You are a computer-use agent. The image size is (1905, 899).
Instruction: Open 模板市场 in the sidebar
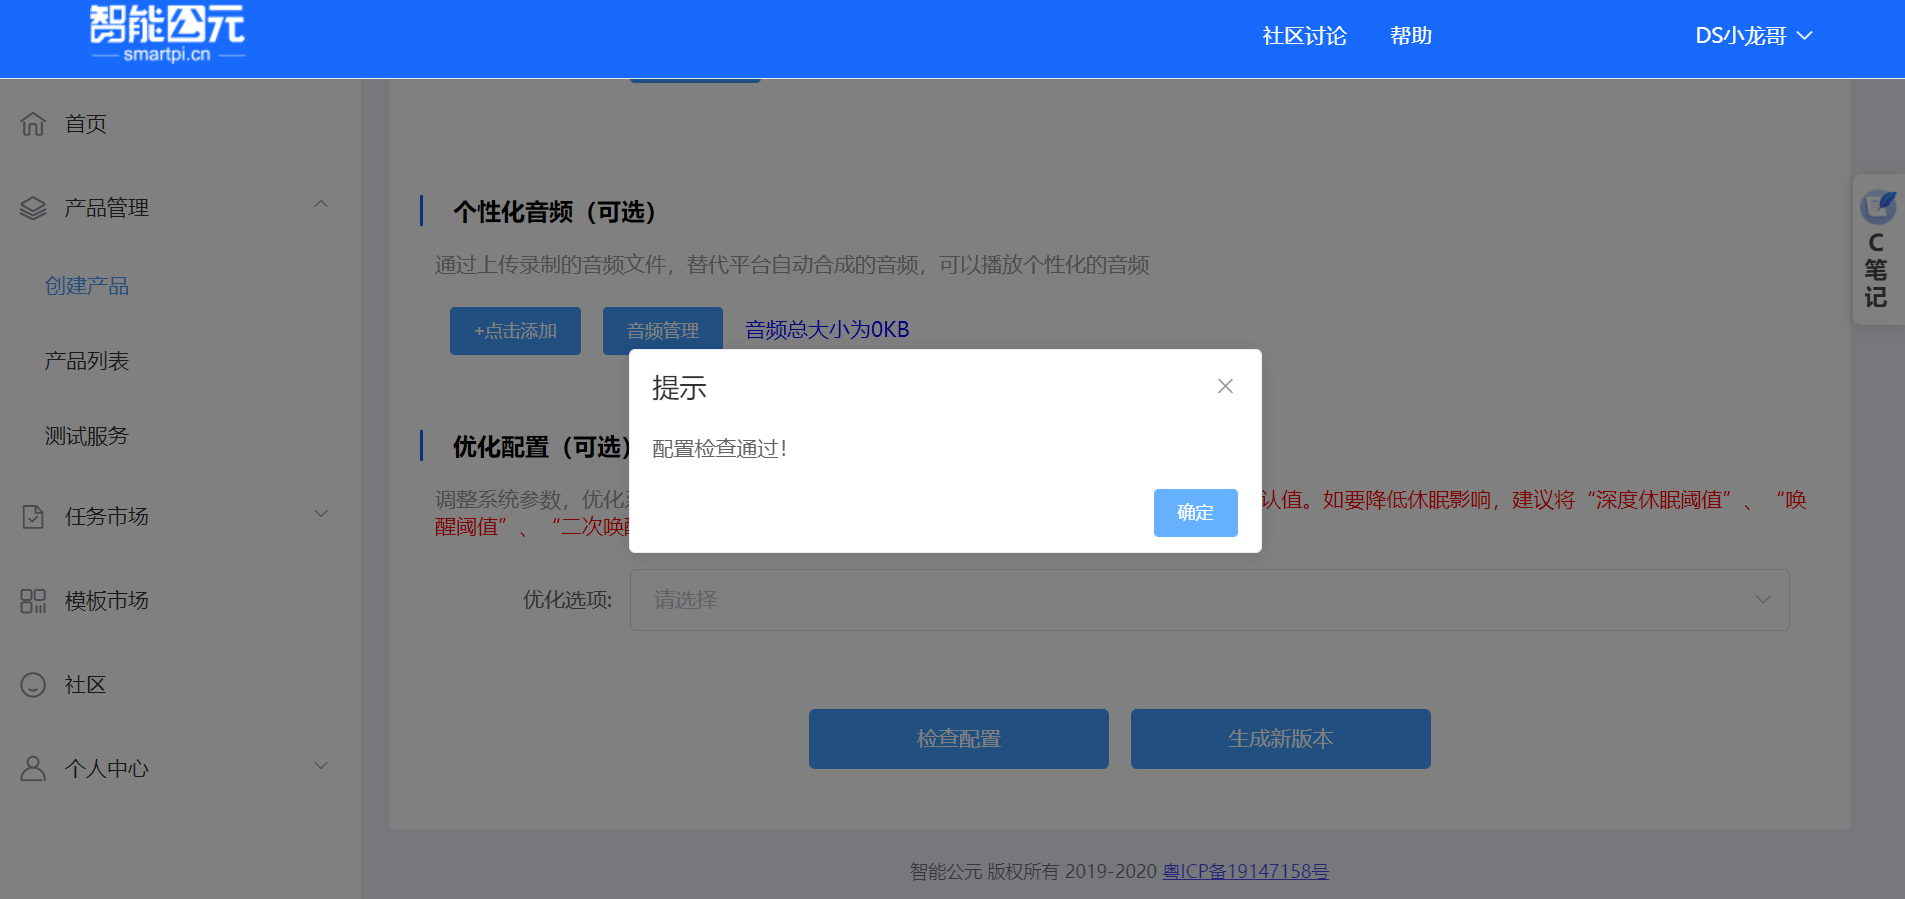click(107, 600)
